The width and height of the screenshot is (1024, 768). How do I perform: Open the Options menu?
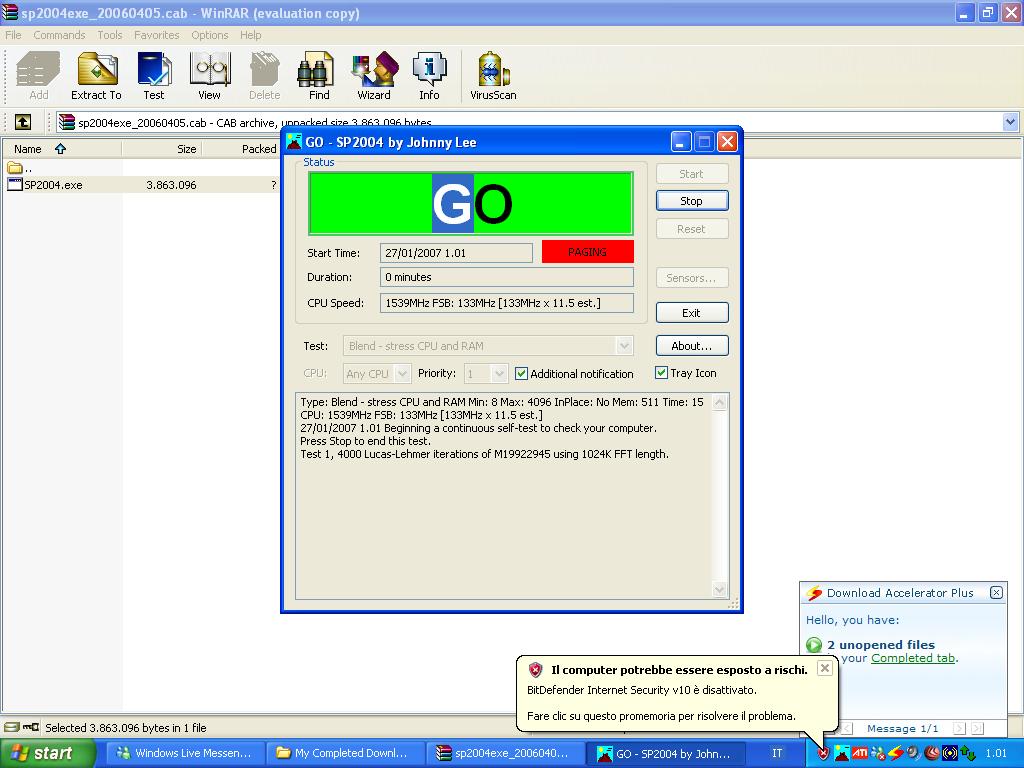(210, 35)
